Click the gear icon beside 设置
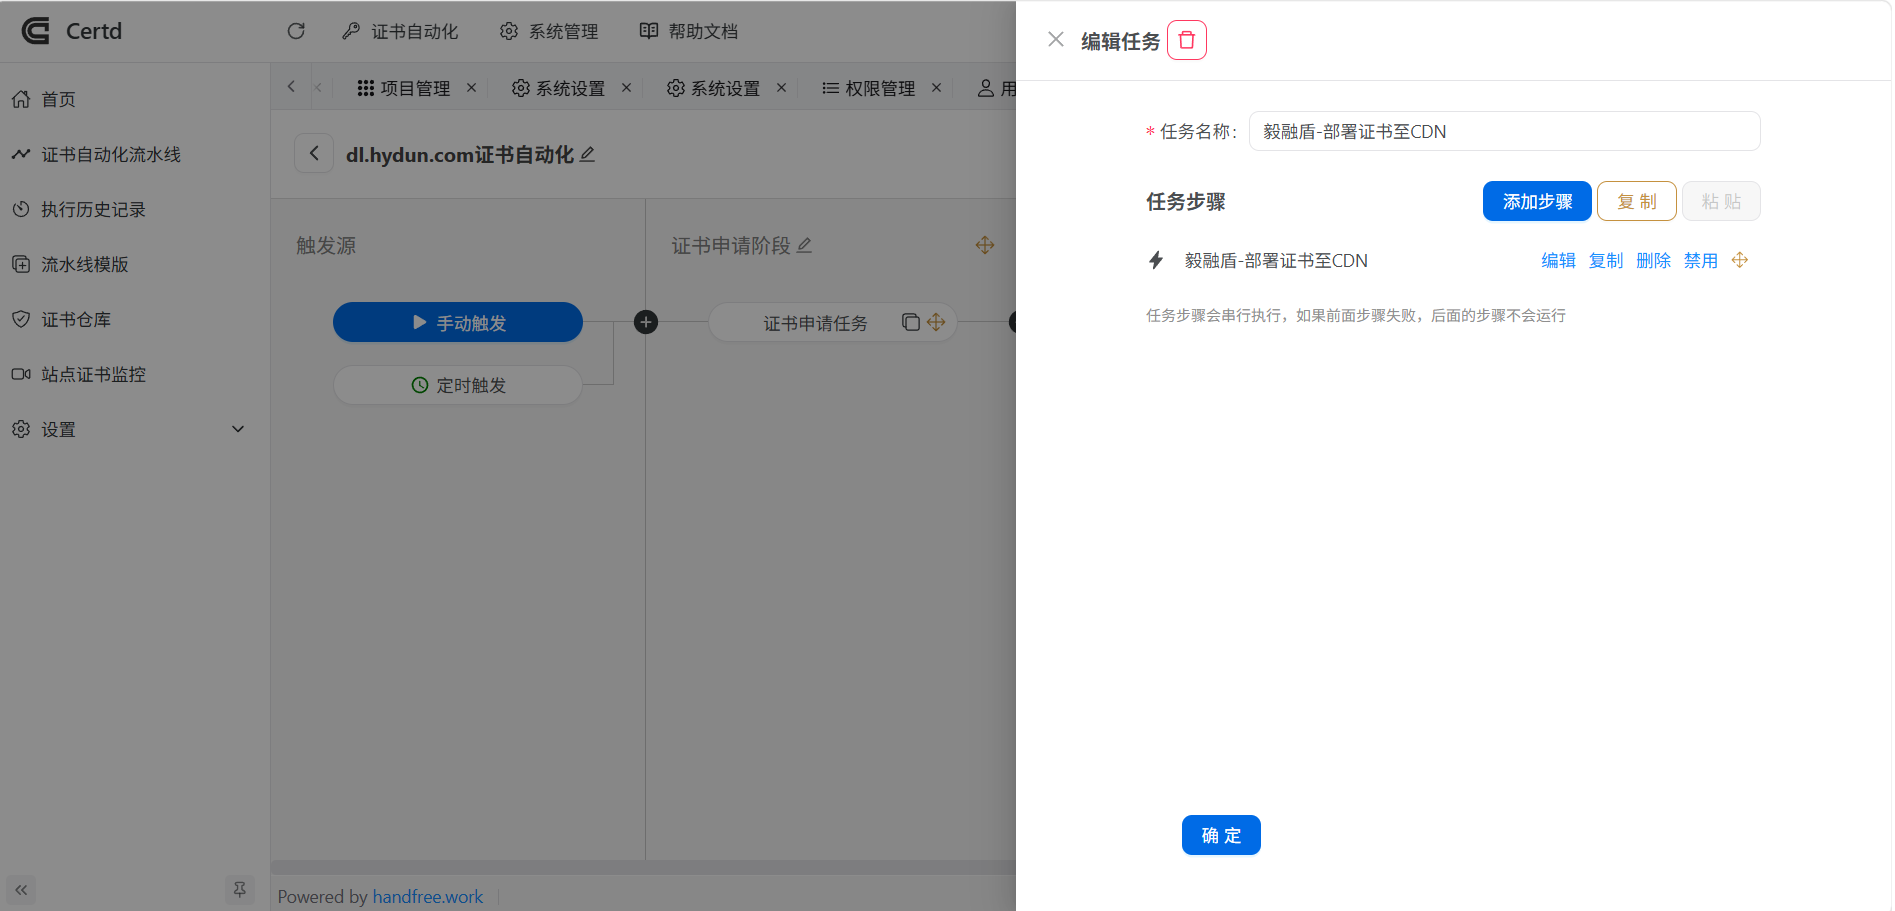The height and width of the screenshot is (911, 1895). pos(21,429)
